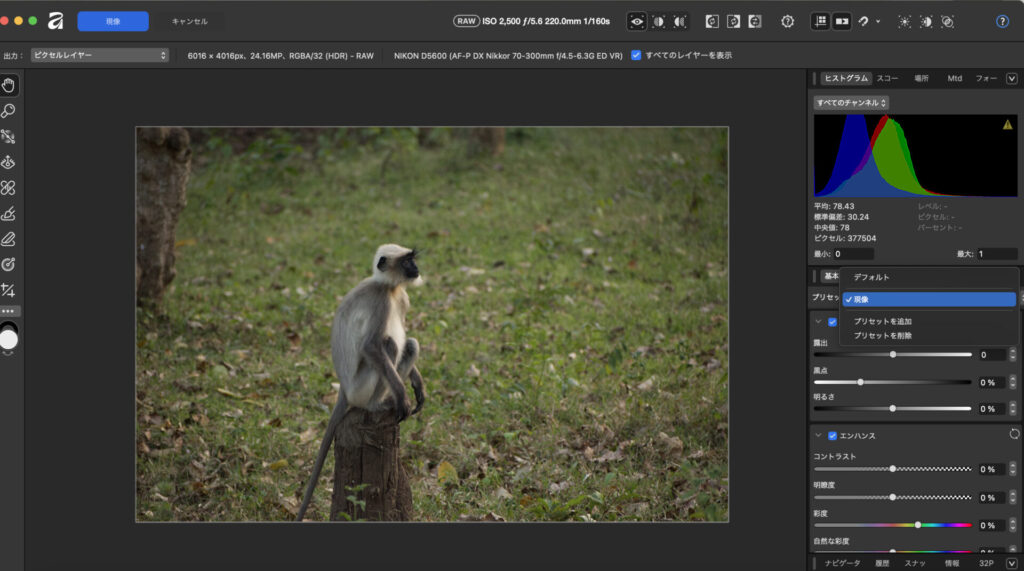This screenshot has width=1024, height=571.
Task: Open the Help question mark icon
Action: [1002, 21]
